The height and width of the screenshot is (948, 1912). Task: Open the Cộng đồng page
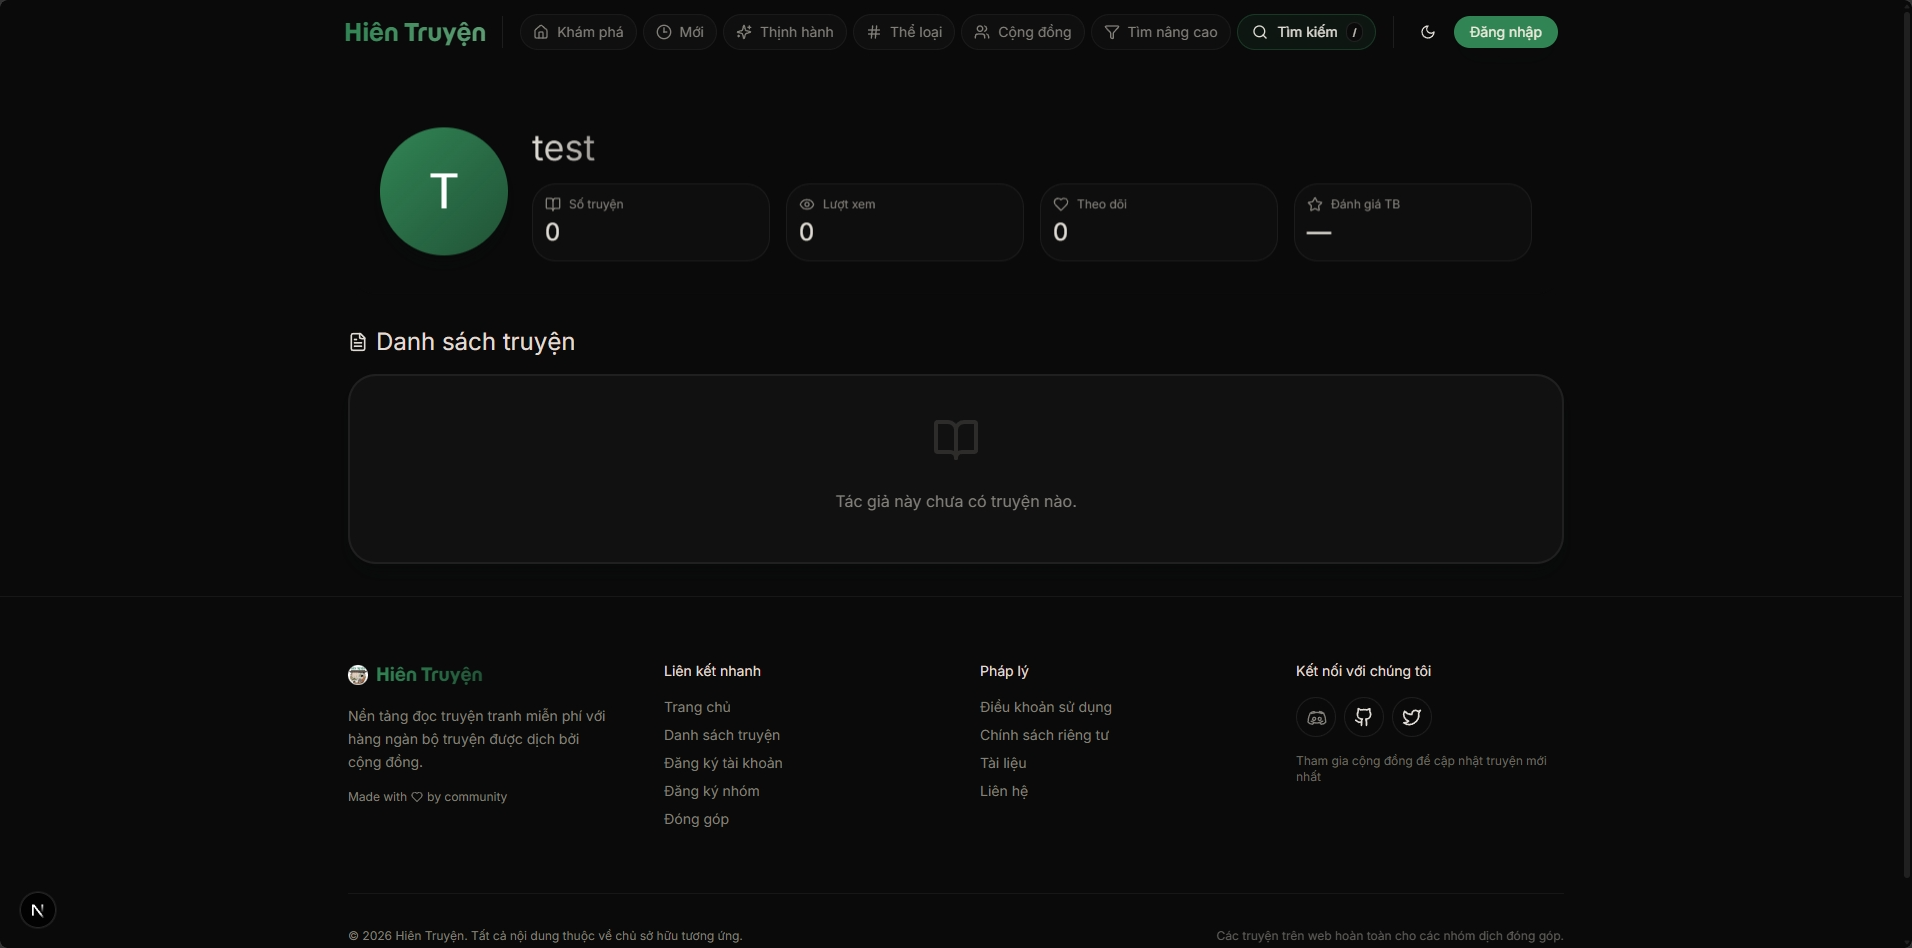(x=1022, y=32)
